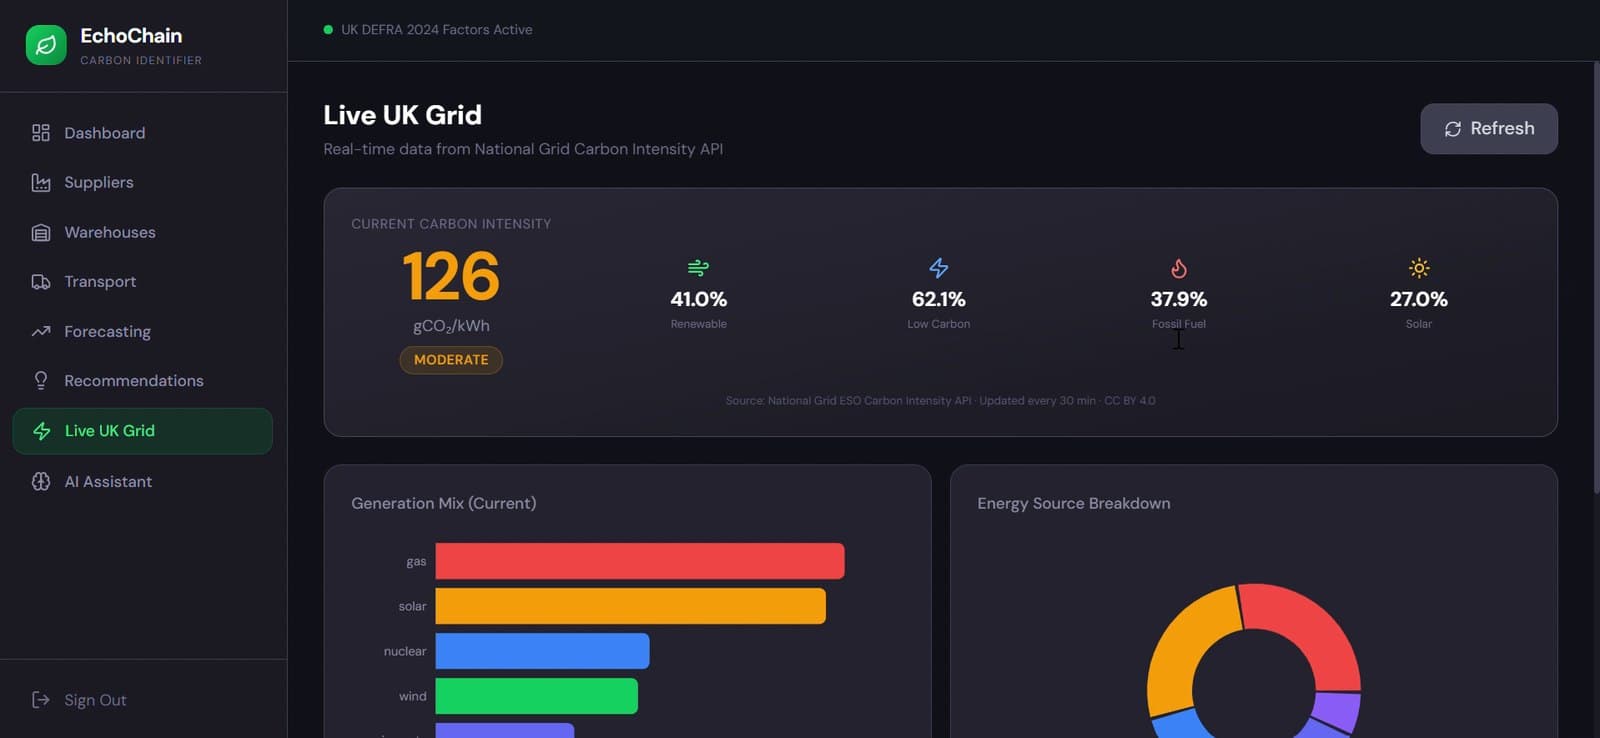Click the red gas bar

pyautogui.click(x=640, y=561)
